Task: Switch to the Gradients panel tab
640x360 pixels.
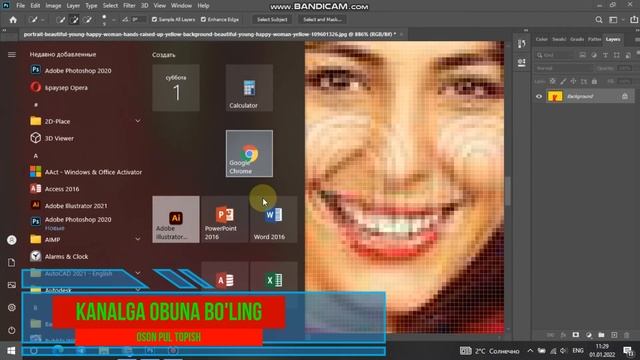Action: point(577,39)
